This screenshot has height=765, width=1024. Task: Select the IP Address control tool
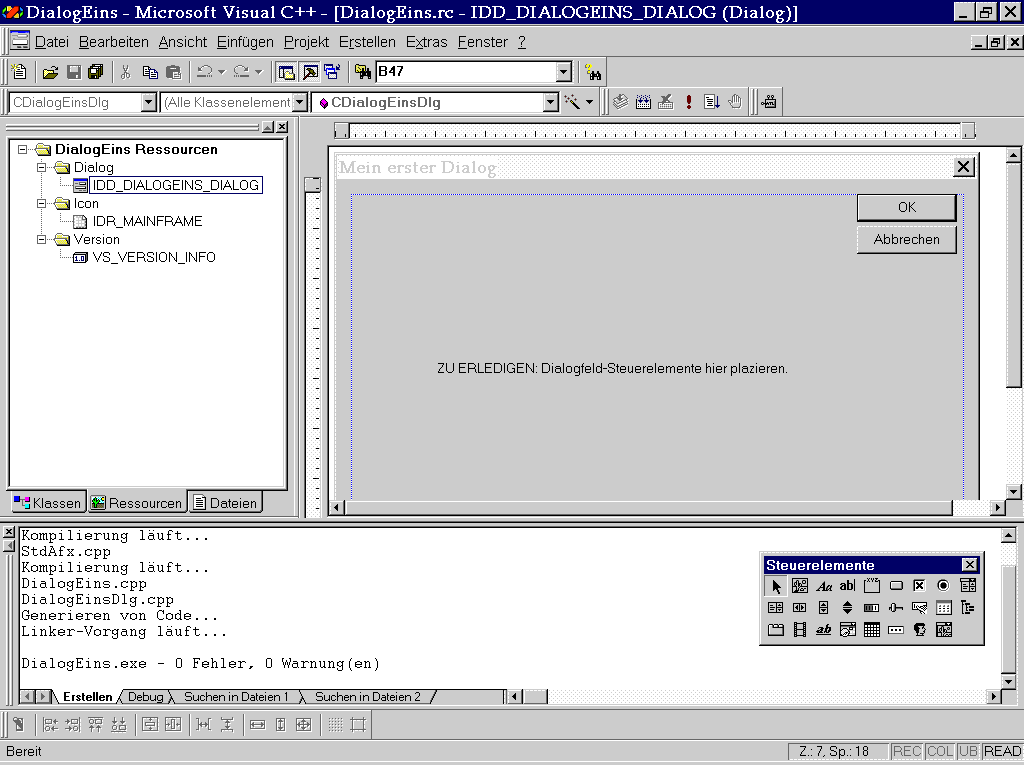[x=895, y=630]
